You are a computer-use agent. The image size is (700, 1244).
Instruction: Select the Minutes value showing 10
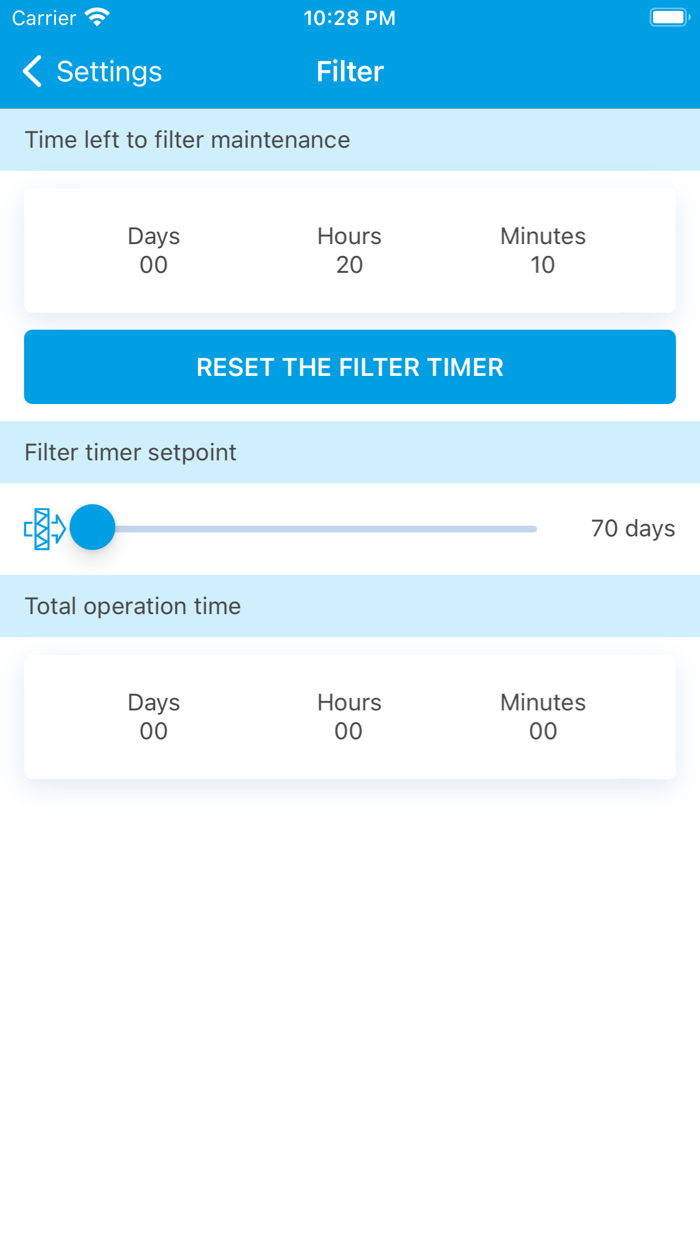pyautogui.click(x=543, y=265)
